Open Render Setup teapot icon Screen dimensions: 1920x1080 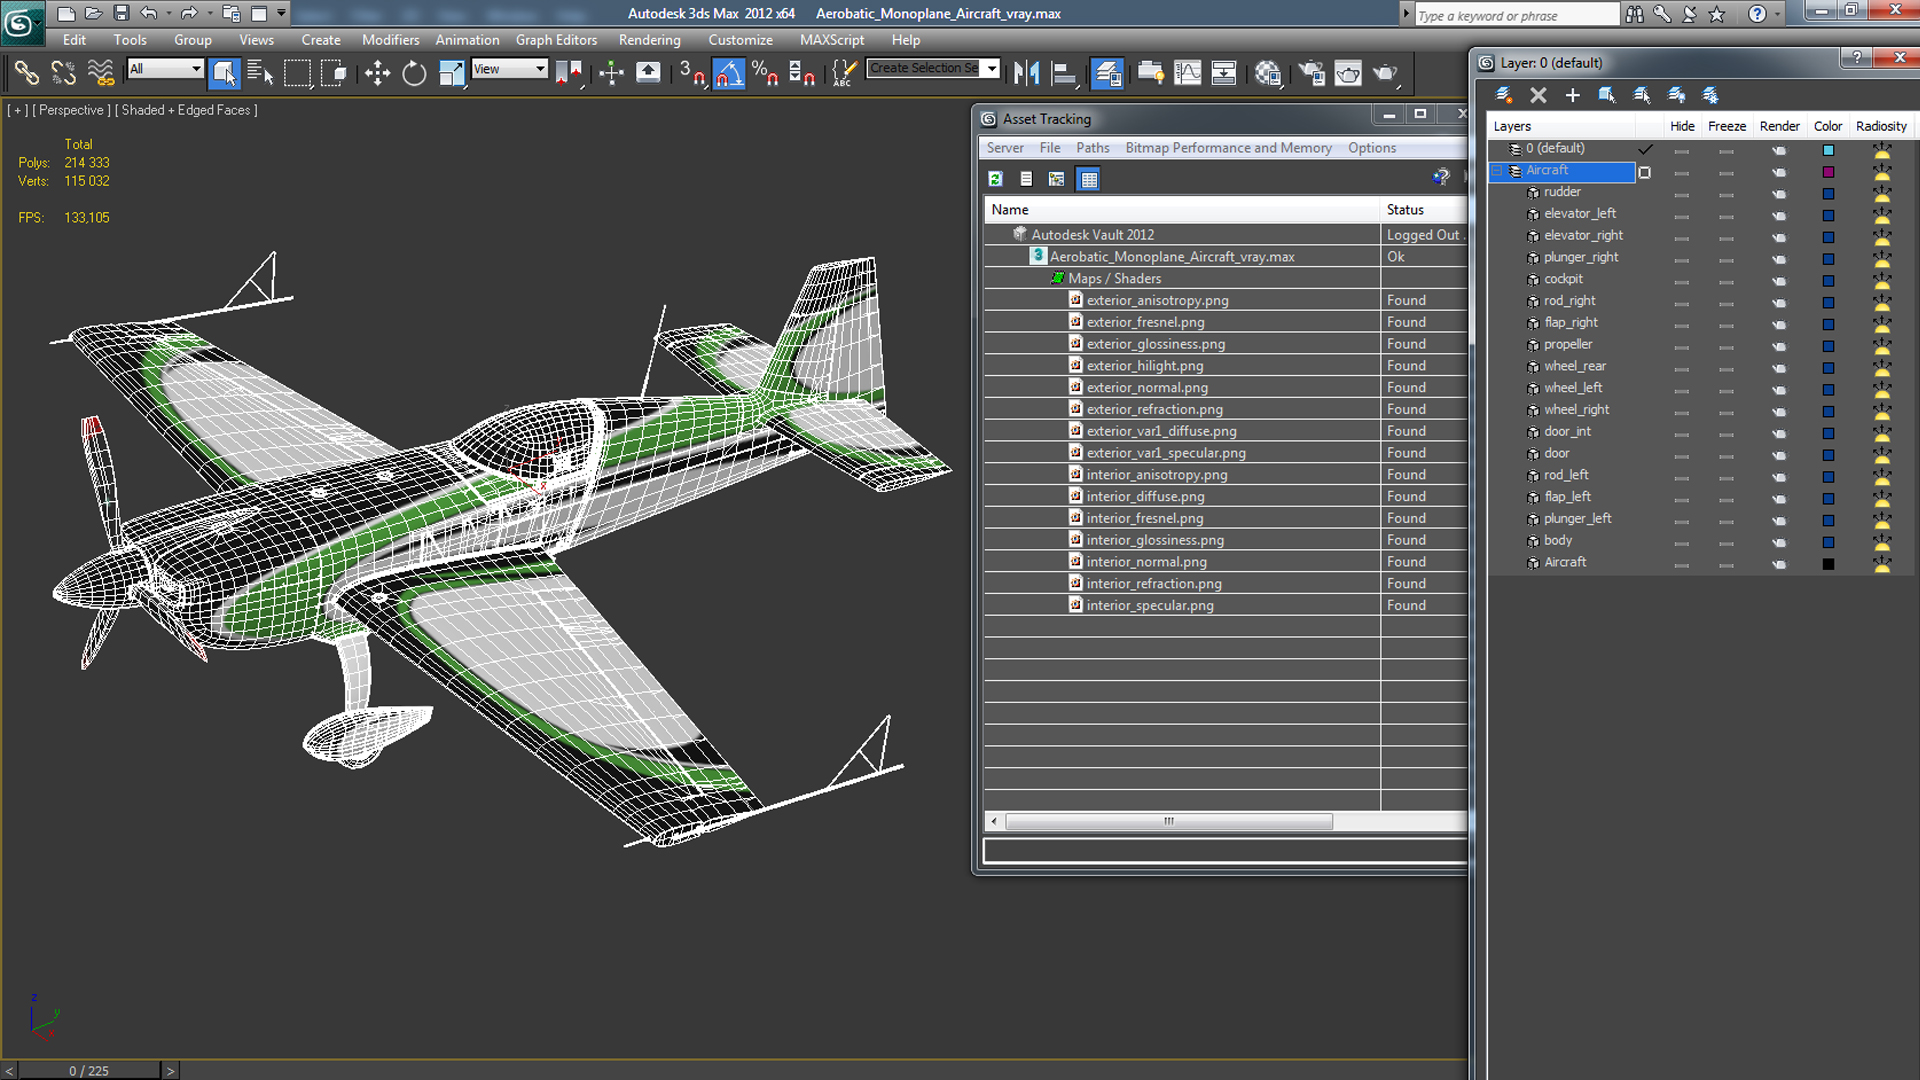click(1311, 72)
